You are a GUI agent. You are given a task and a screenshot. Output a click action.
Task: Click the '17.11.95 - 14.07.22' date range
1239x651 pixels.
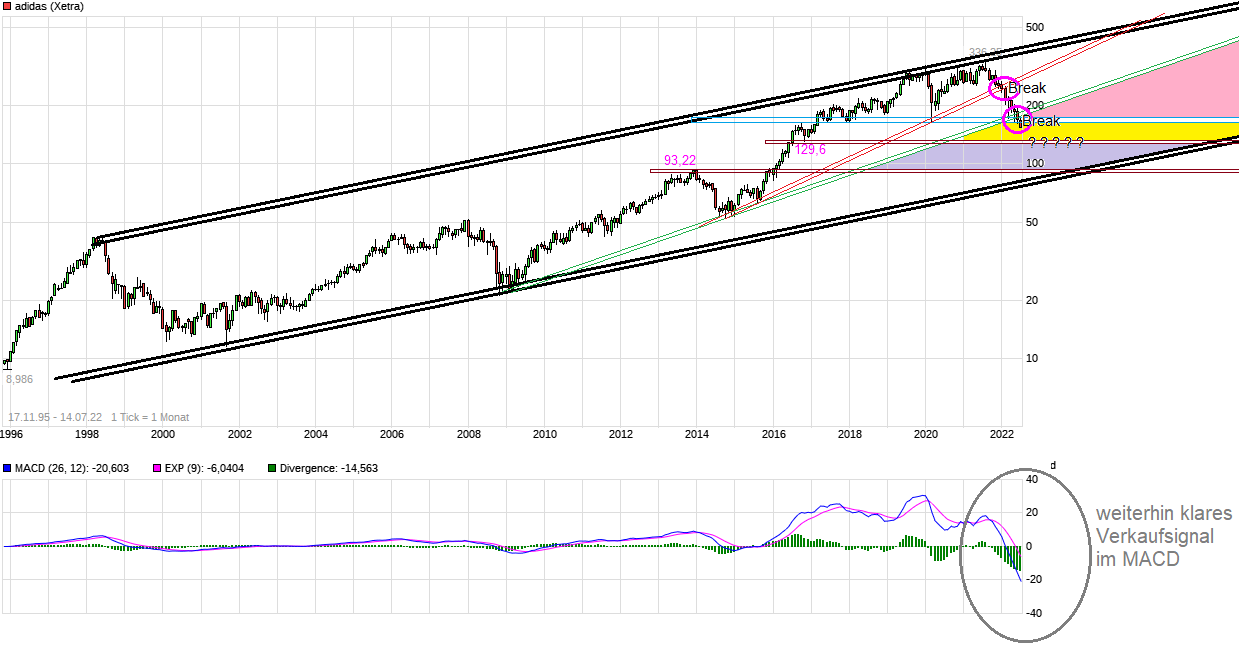point(54,417)
